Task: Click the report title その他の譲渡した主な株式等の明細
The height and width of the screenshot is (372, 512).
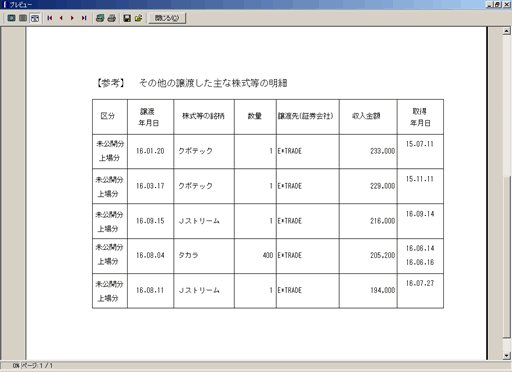Action: (213, 83)
